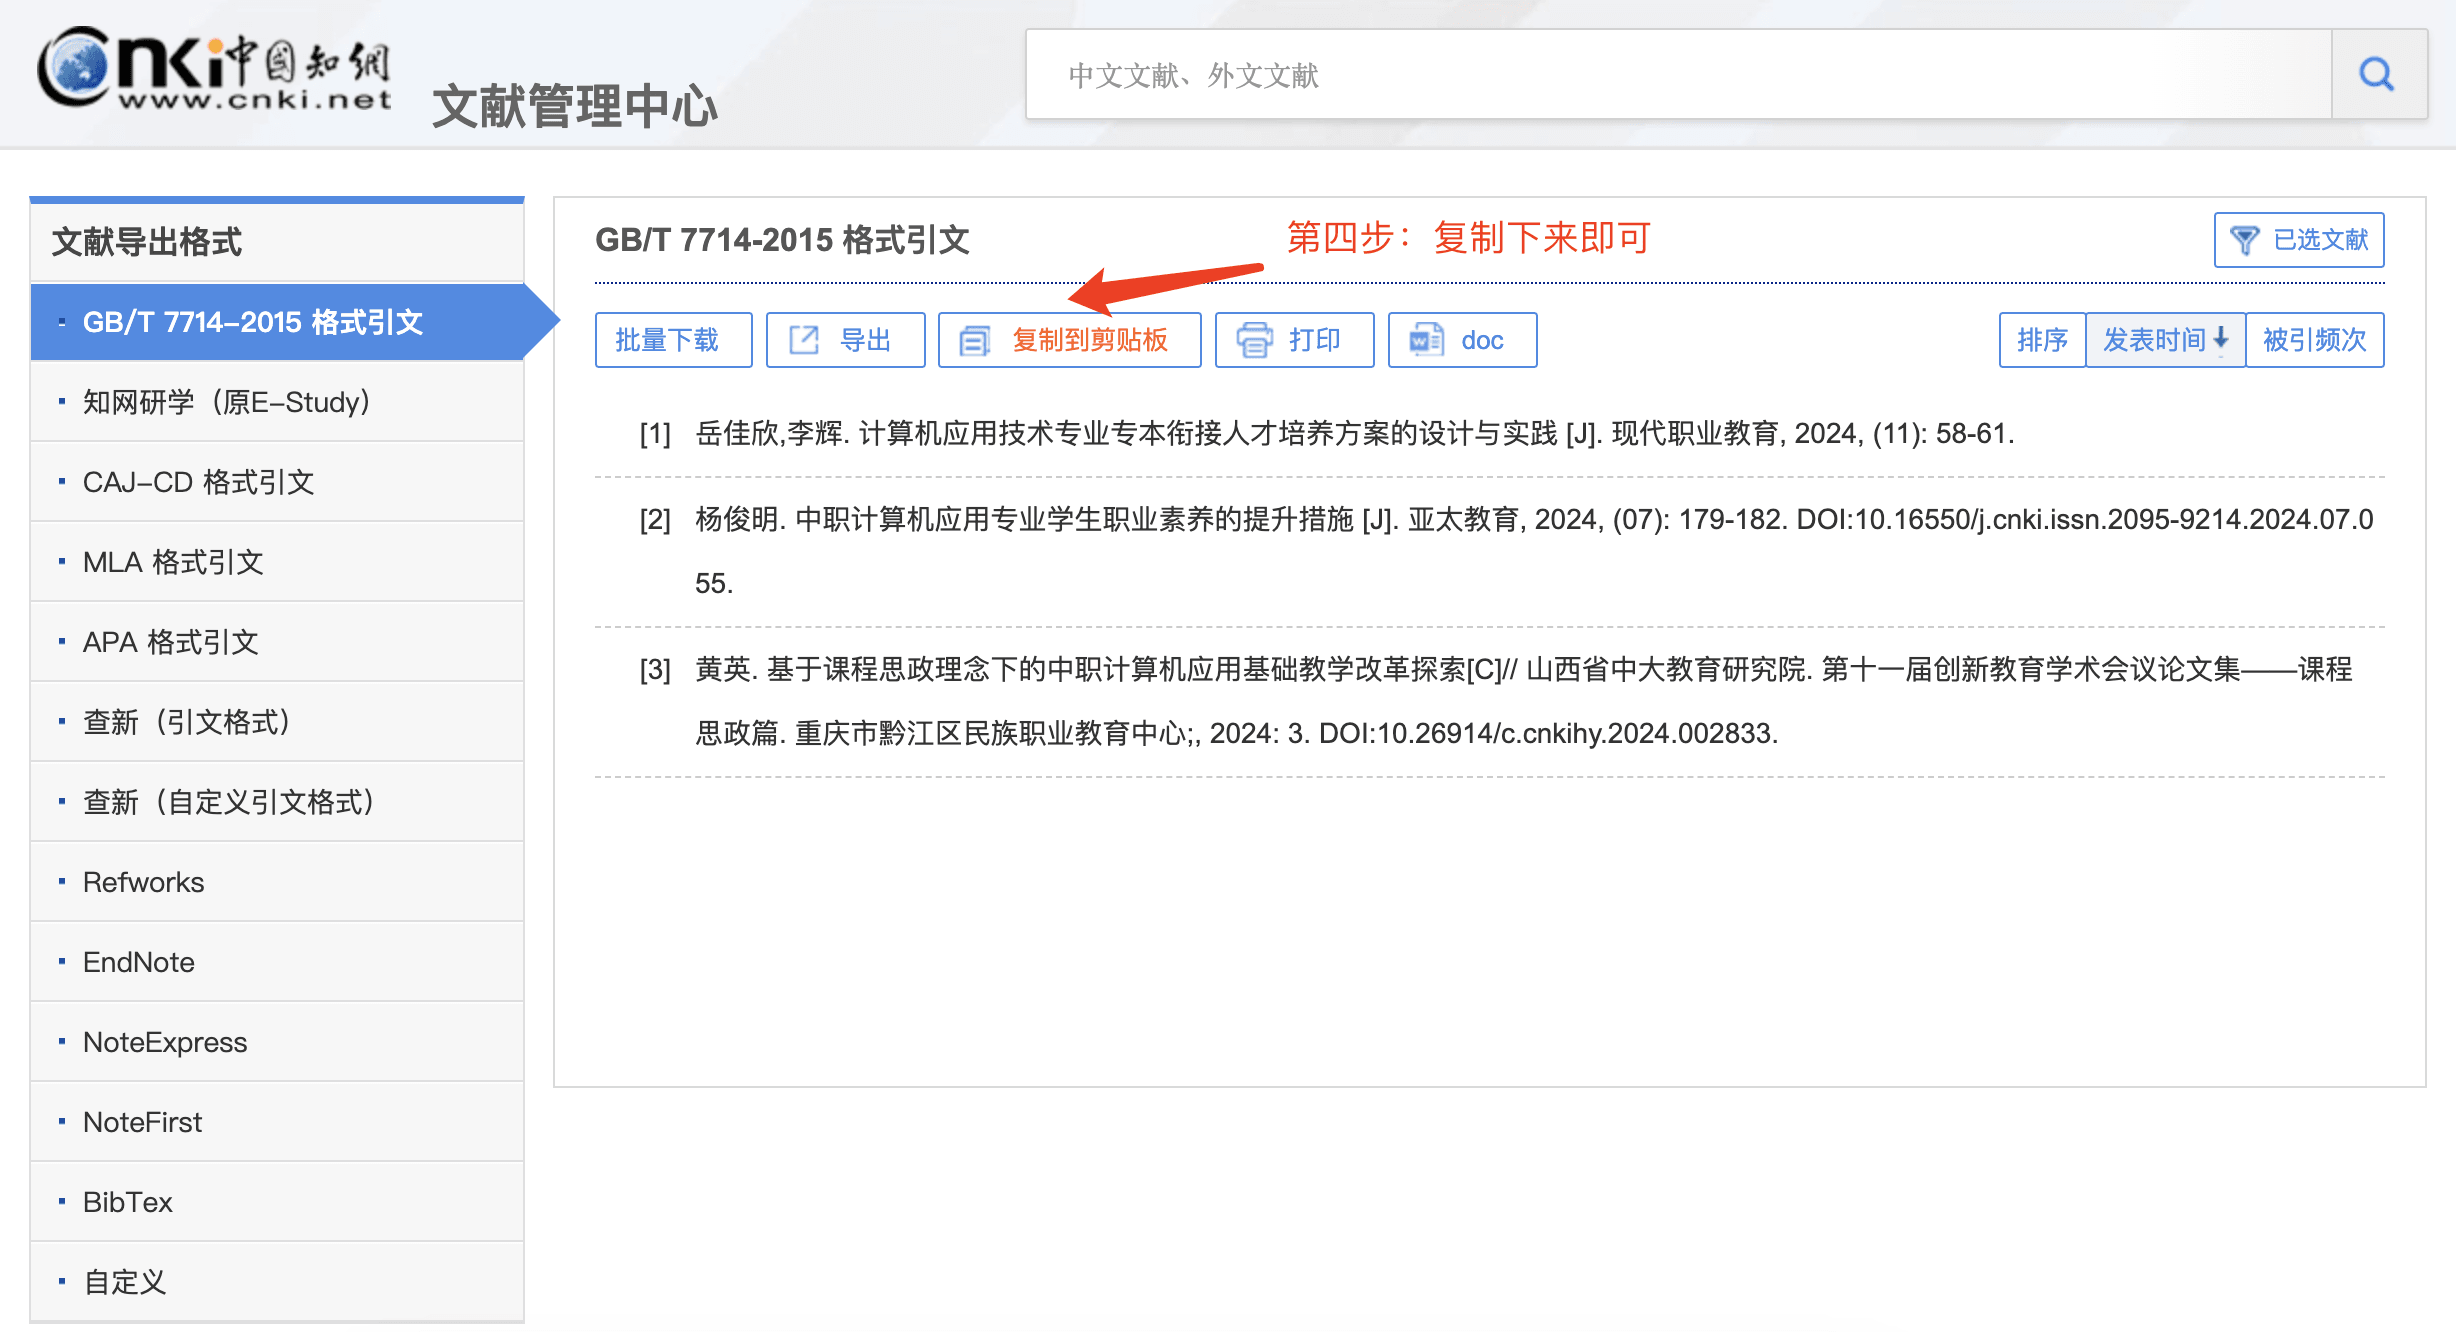Open the 自定义 custom format option

pos(125,1282)
